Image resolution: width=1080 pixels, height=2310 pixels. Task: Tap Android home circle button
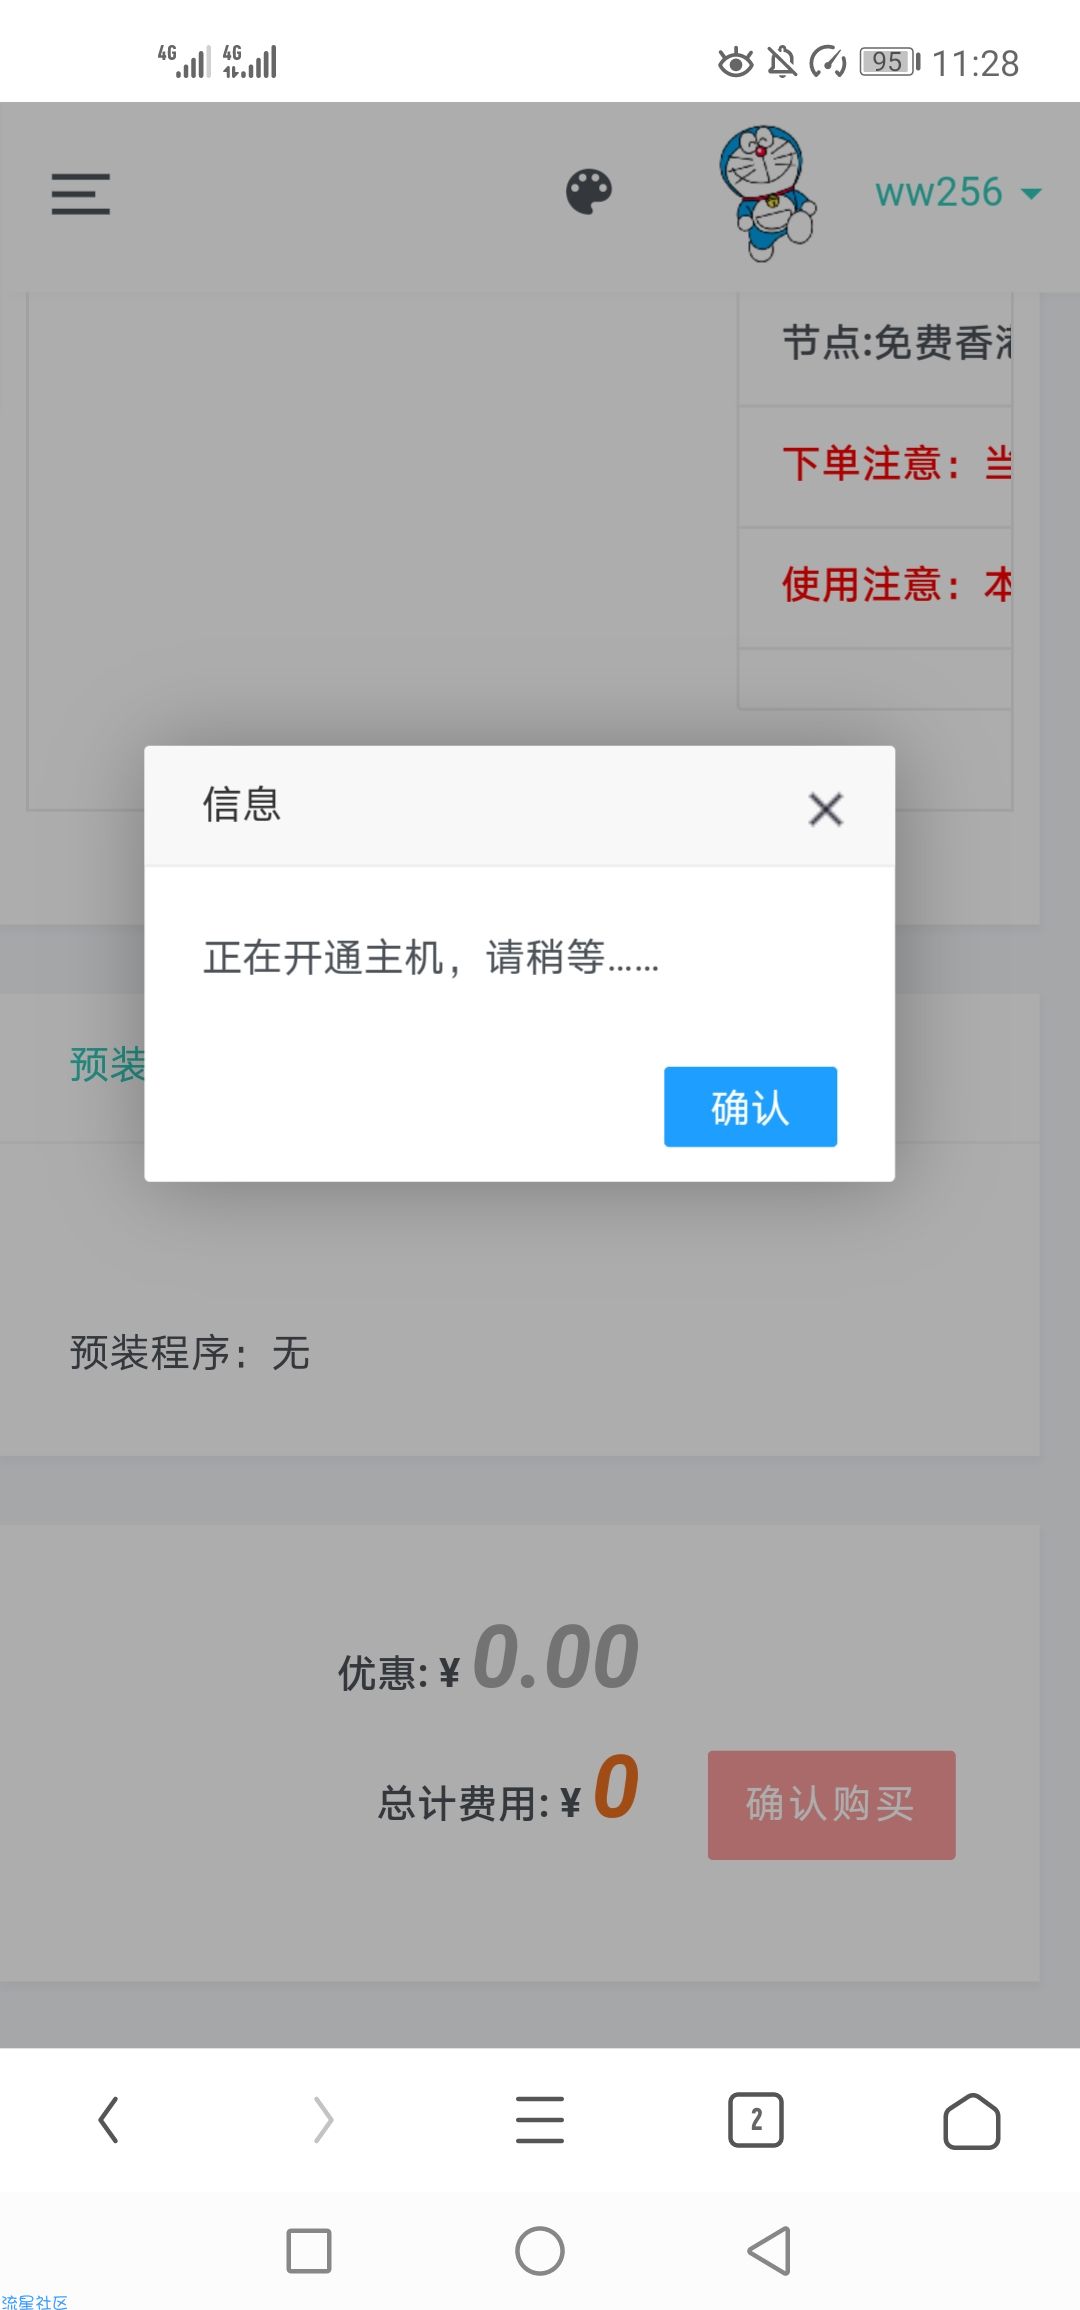click(540, 2251)
